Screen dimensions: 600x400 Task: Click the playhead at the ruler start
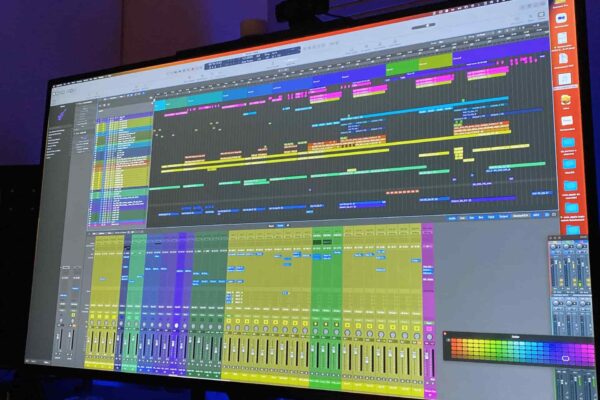point(153,100)
